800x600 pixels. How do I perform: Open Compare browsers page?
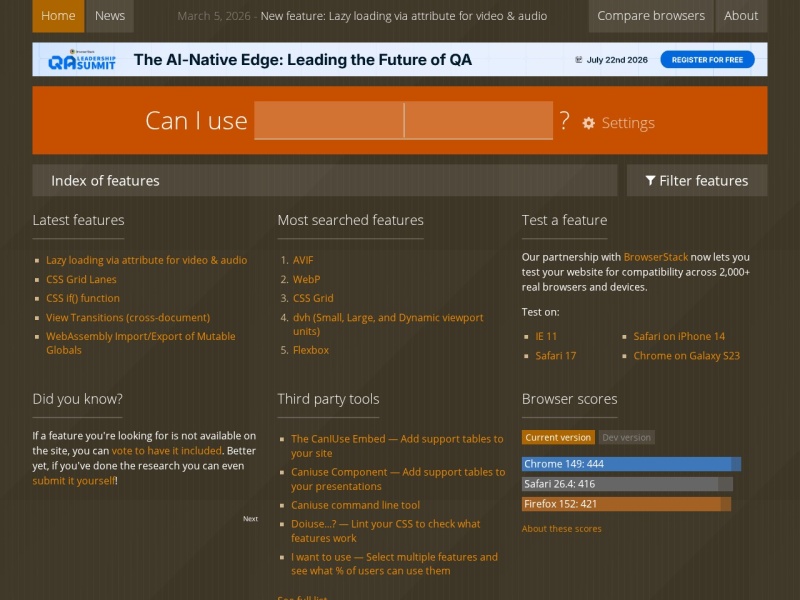point(651,16)
